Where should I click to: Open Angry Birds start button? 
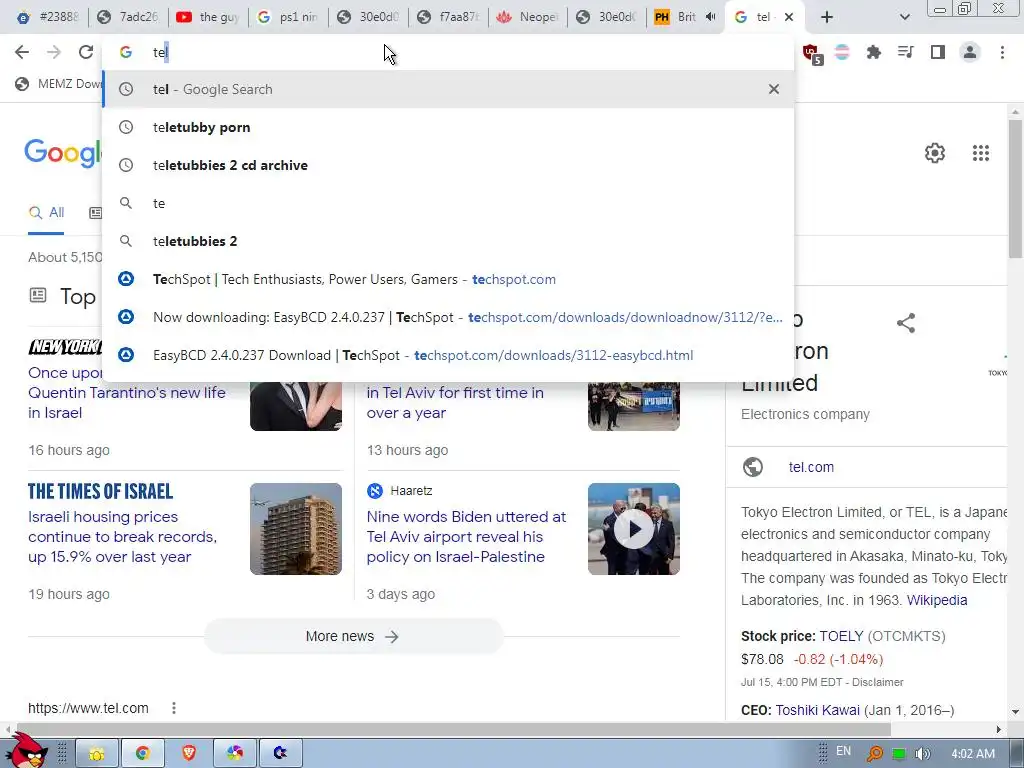coord(25,750)
